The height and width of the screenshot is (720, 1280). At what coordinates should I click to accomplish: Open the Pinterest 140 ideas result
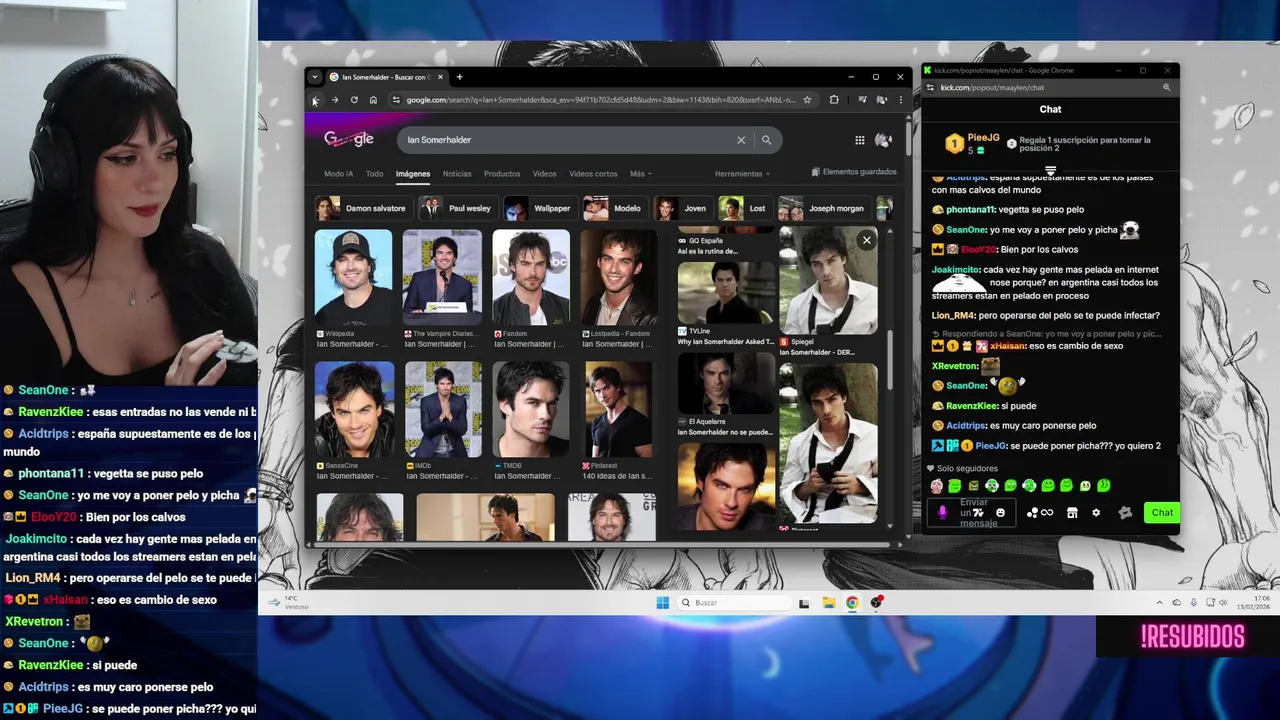click(x=618, y=409)
